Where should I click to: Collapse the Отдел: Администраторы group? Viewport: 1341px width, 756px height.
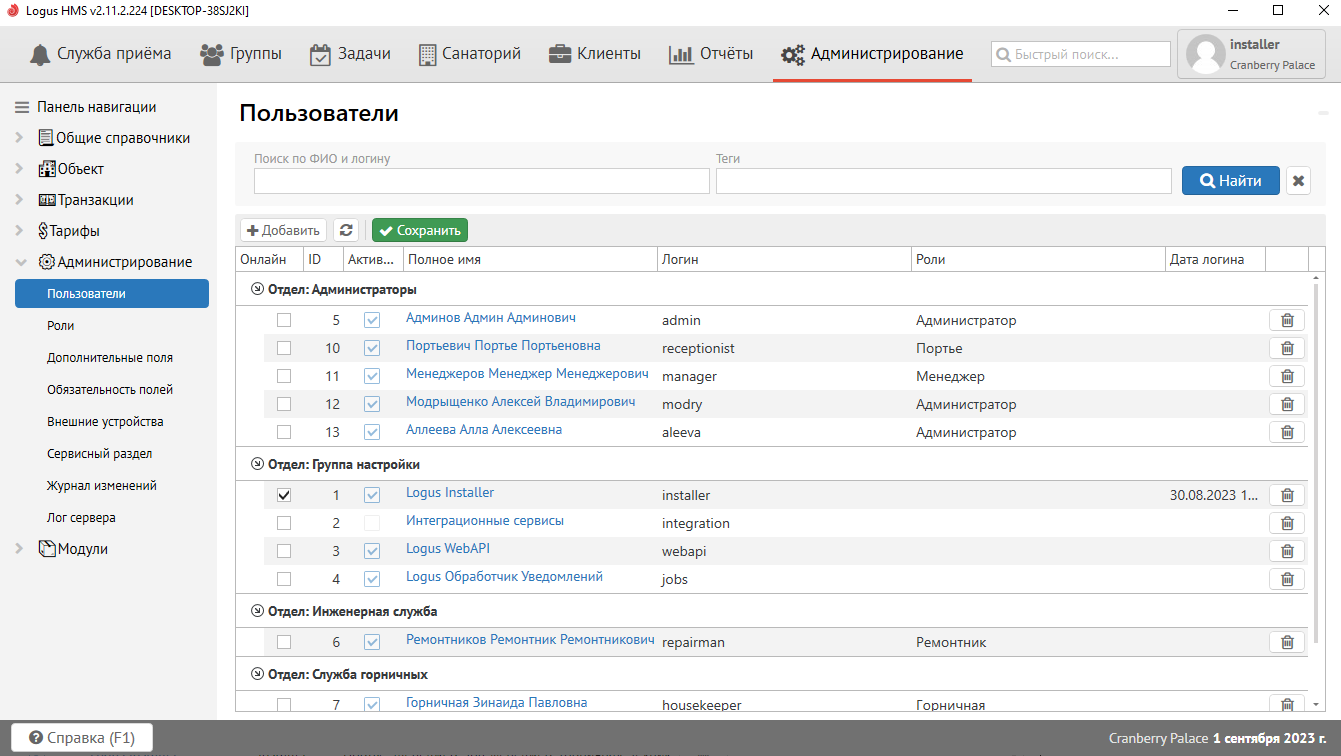pyautogui.click(x=257, y=289)
